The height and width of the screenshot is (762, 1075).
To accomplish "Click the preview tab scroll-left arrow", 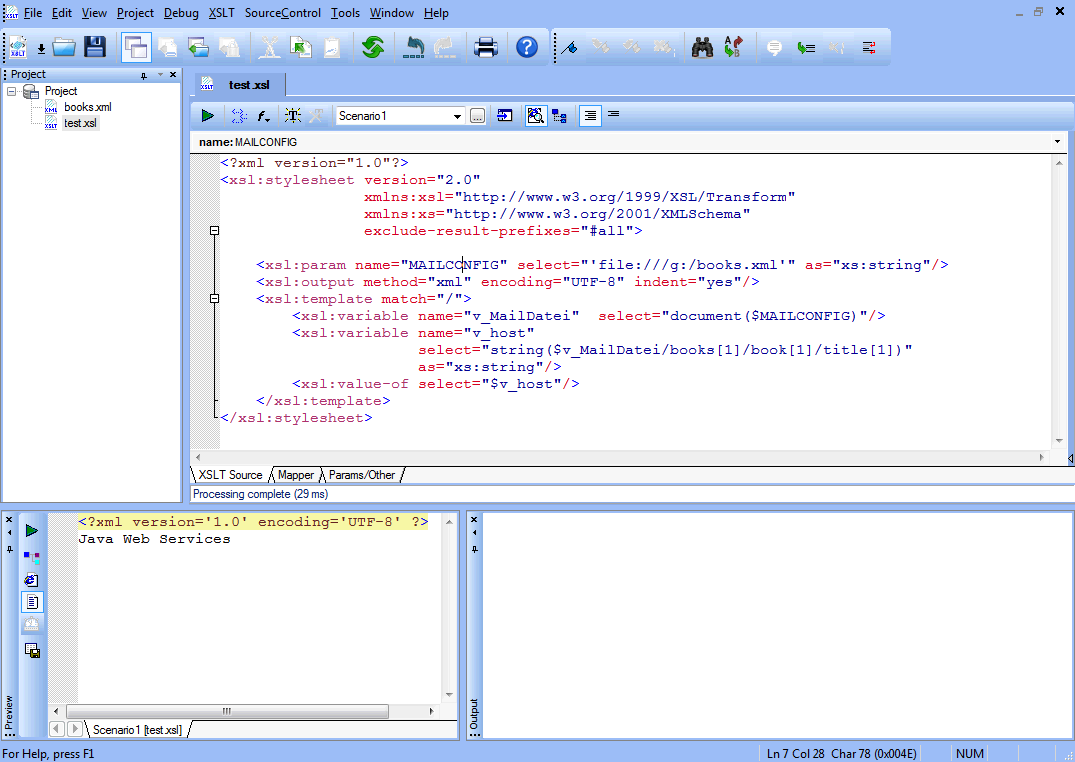I will tap(58, 729).
